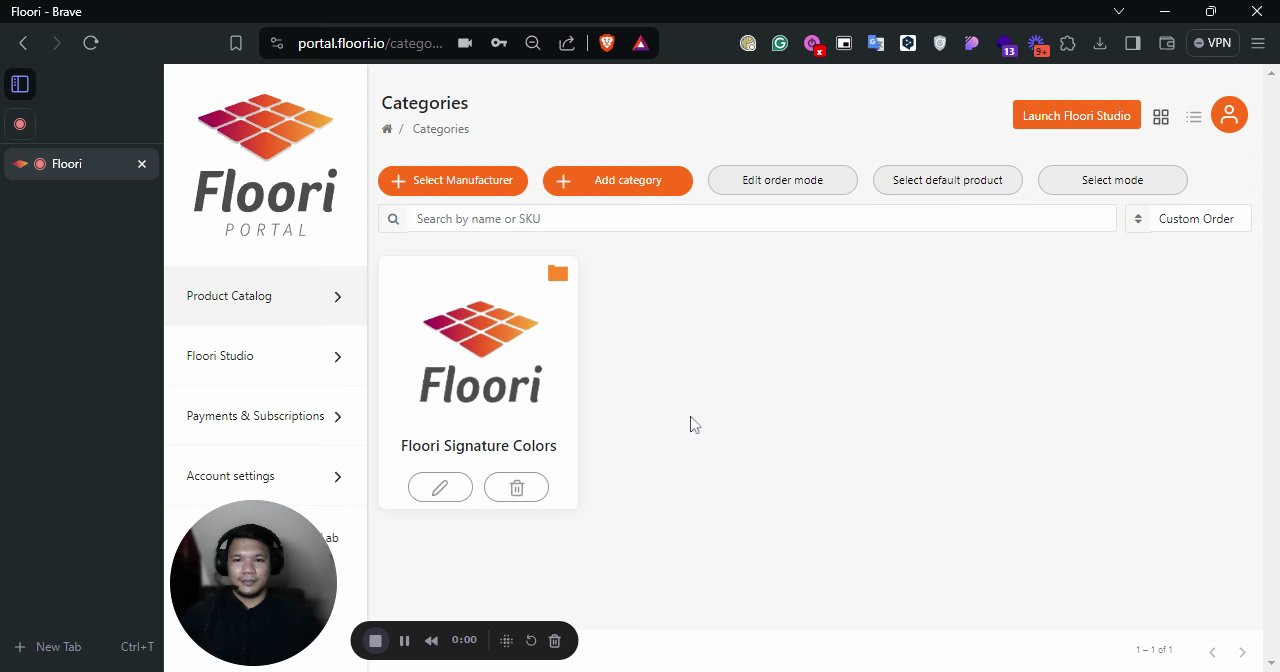The width and height of the screenshot is (1280, 672).
Task: Expand Product Catalog menu
Action: click(x=265, y=296)
